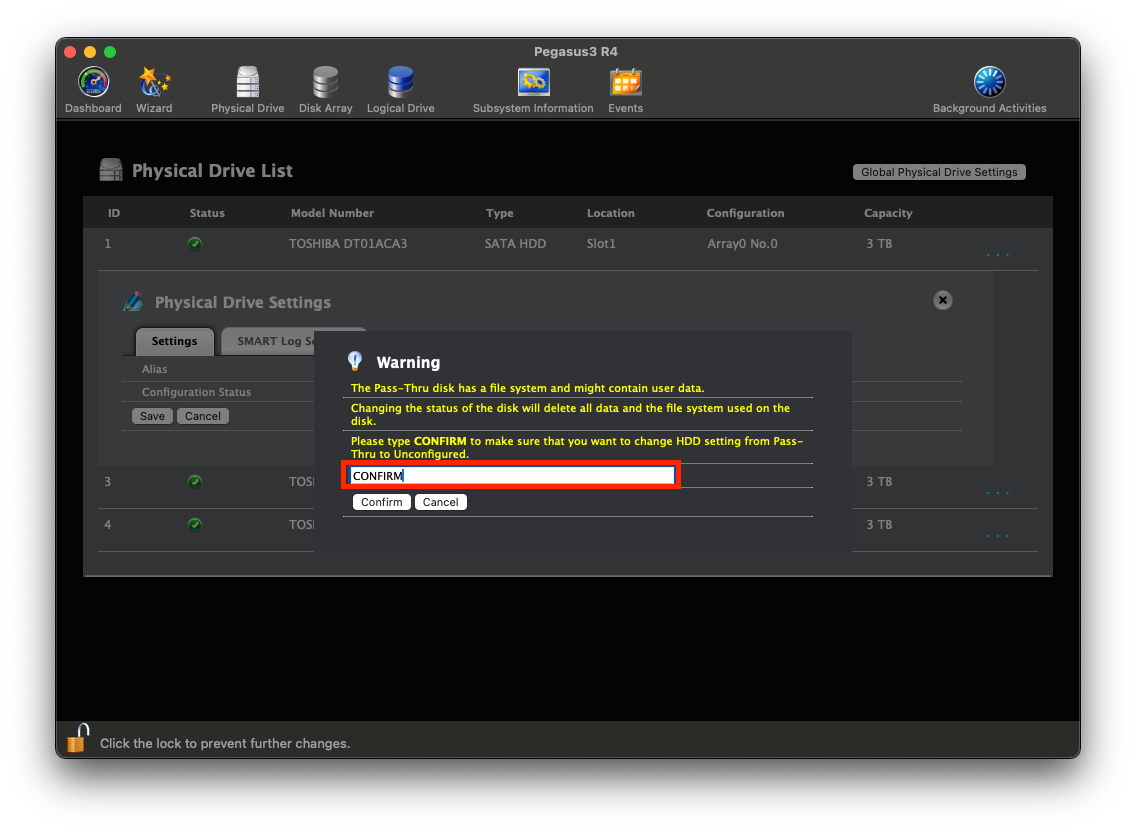Click the ID column header
The image size is (1136, 832).
click(x=114, y=213)
